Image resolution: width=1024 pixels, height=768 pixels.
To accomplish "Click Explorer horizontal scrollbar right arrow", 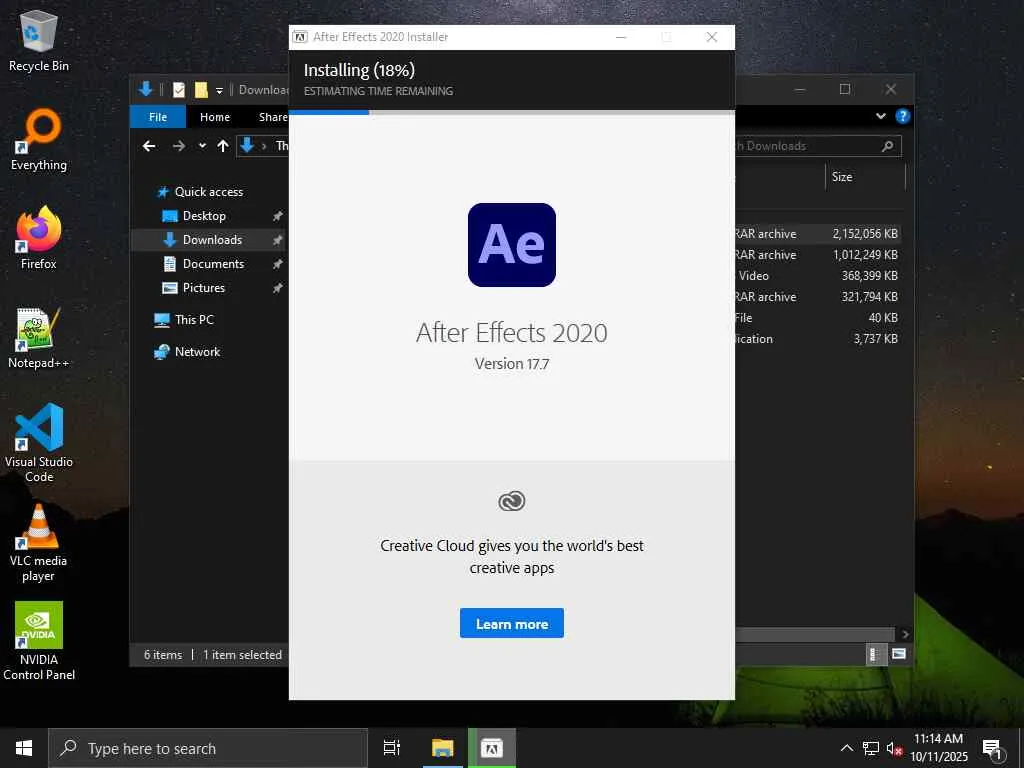I will [904, 634].
